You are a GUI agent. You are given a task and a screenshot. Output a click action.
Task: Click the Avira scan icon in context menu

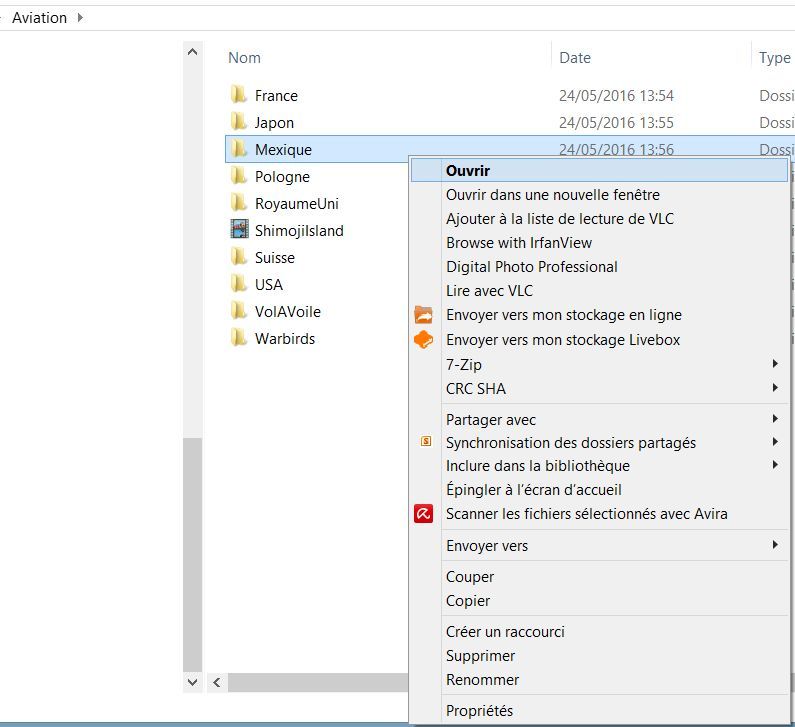point(424,514)
